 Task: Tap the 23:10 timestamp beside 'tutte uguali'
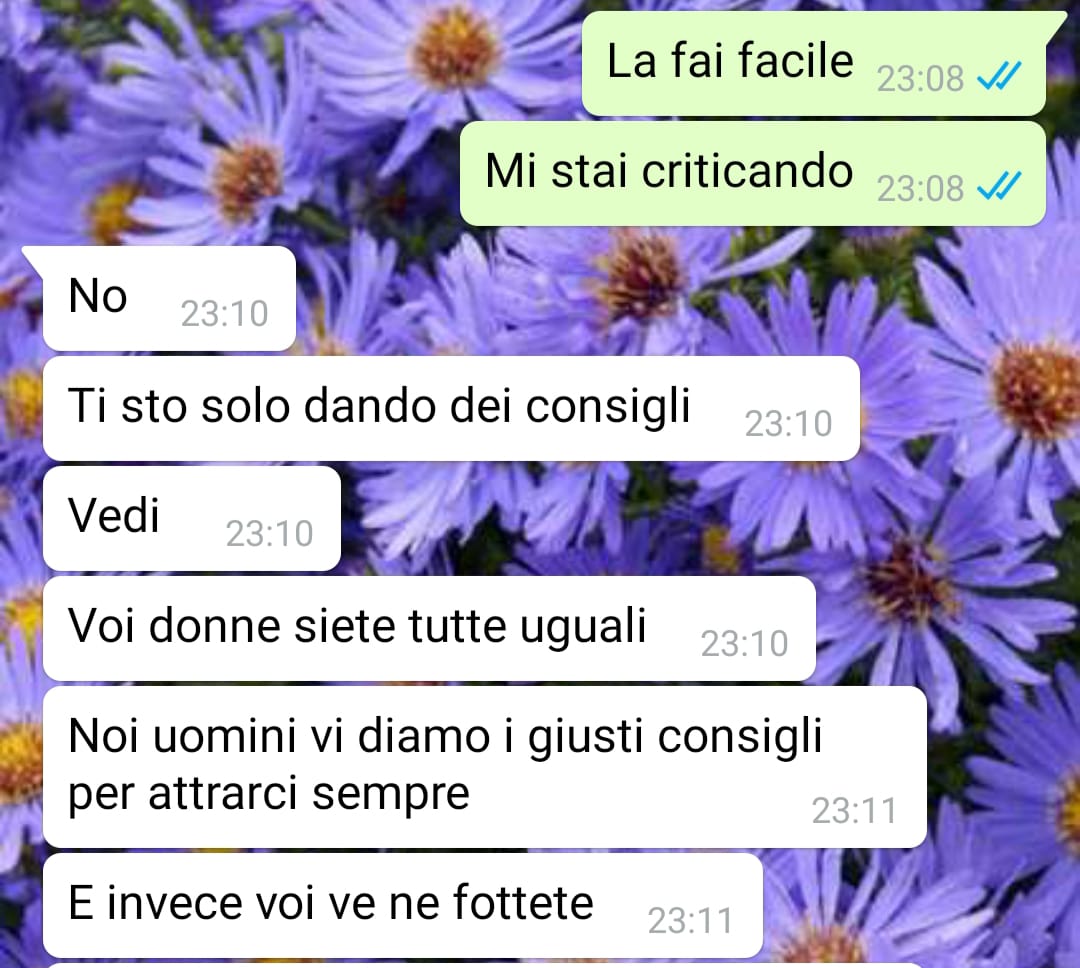[x=745, y=643]
